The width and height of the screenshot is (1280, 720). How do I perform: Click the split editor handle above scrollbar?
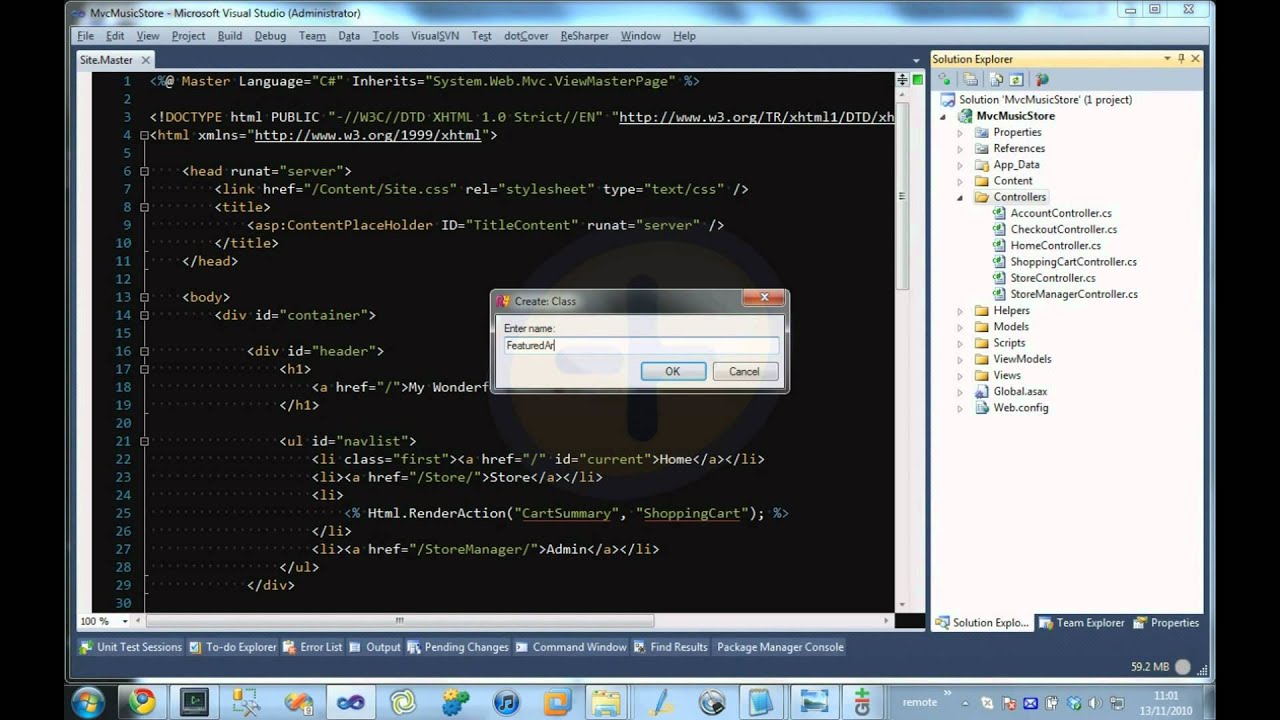(x=902, y=80)
